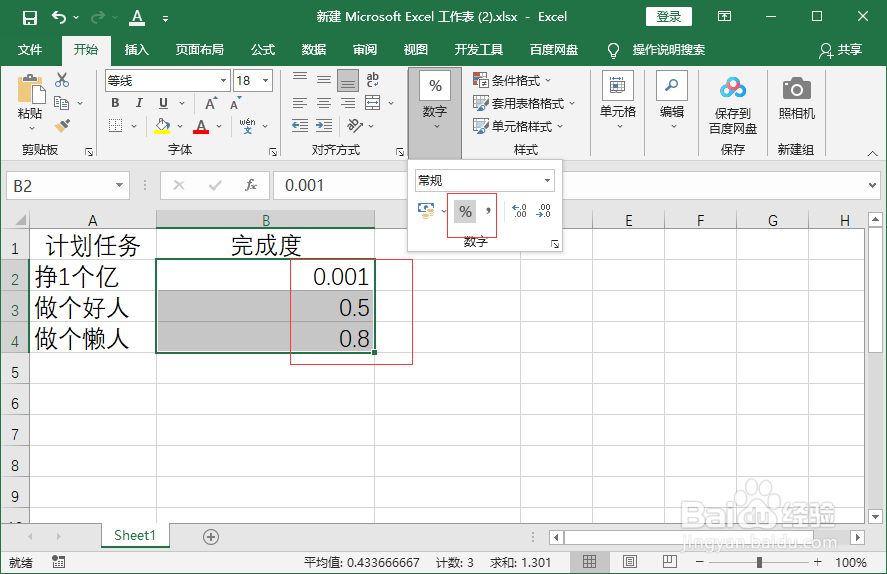
Task: Decrease indent
Action: click(300, 126)
